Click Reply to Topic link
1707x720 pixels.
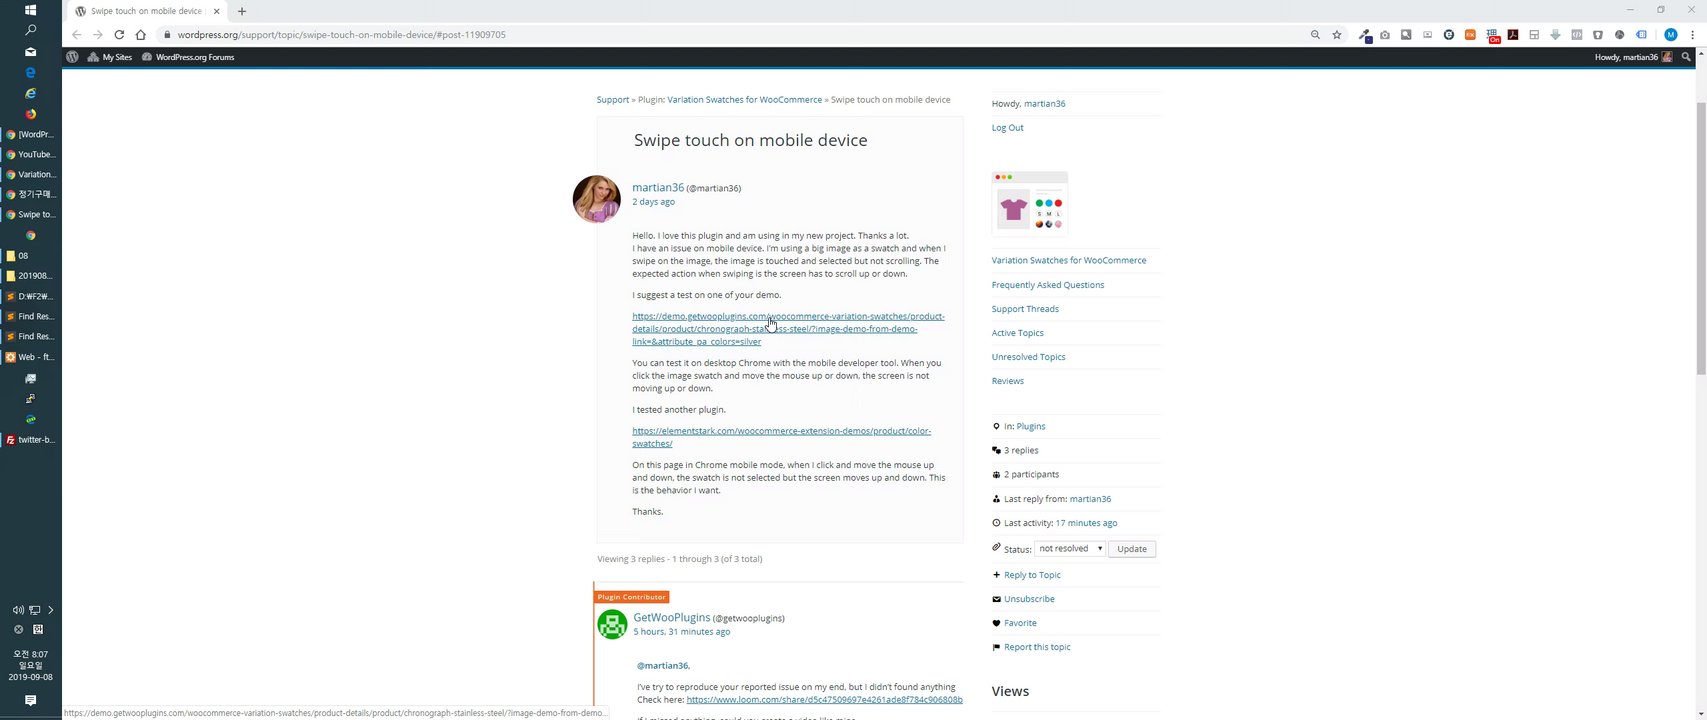[1032, 575]
